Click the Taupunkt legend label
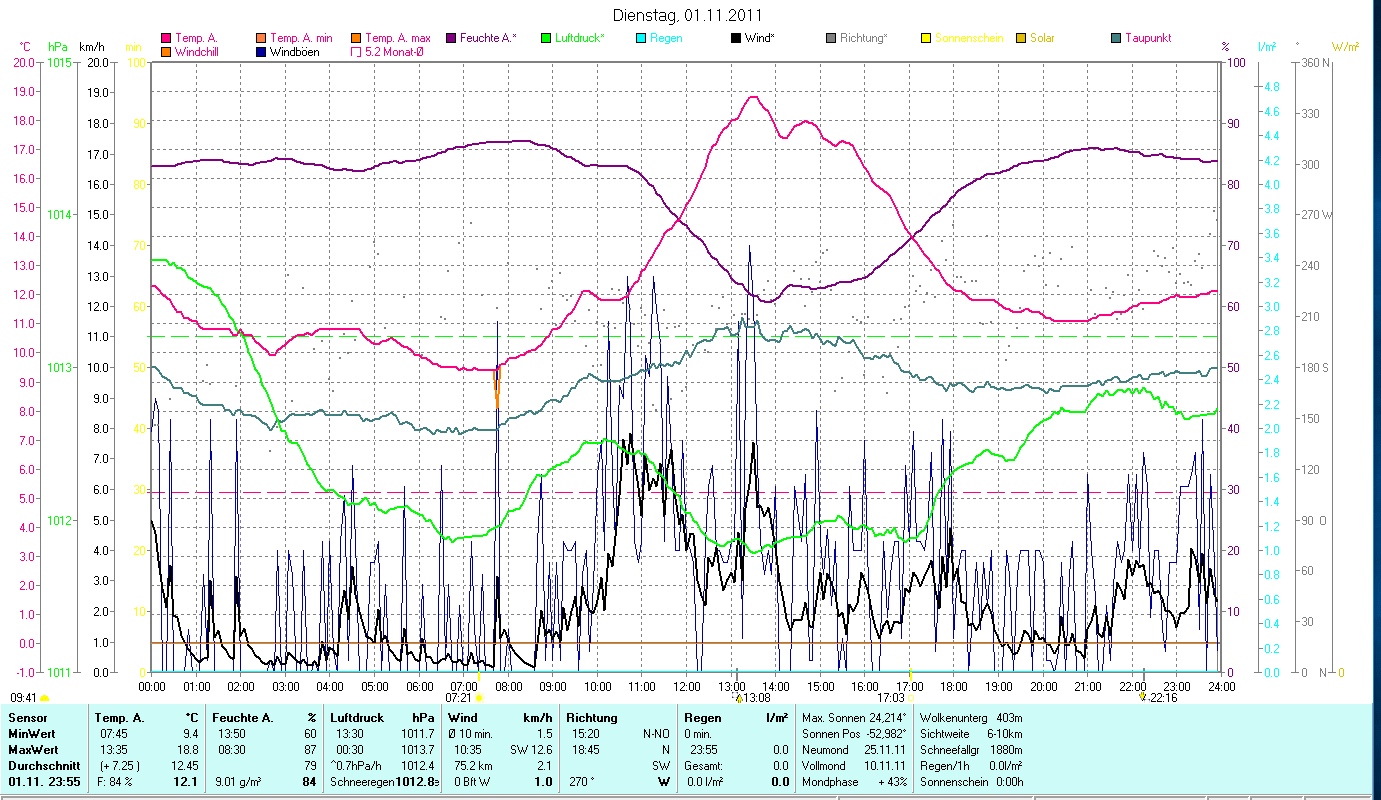Image resolution: width=1381 pixels, height=800 pixels. (1147, 38)
